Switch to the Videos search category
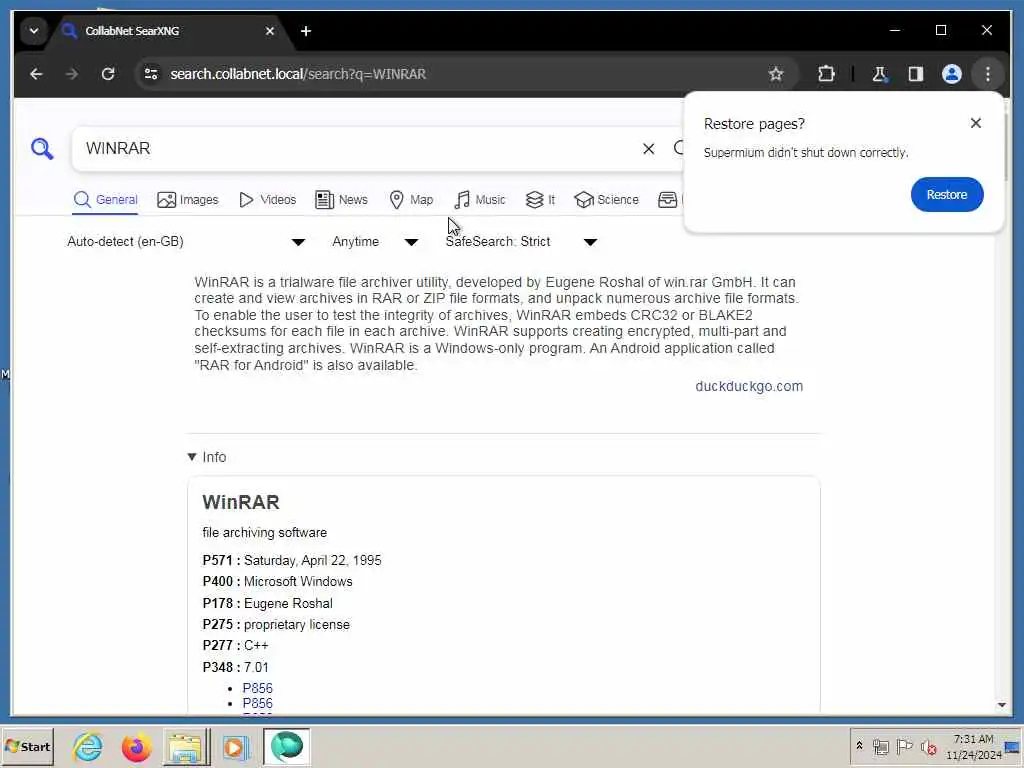 pyautogui.click(x=268, y=200)
